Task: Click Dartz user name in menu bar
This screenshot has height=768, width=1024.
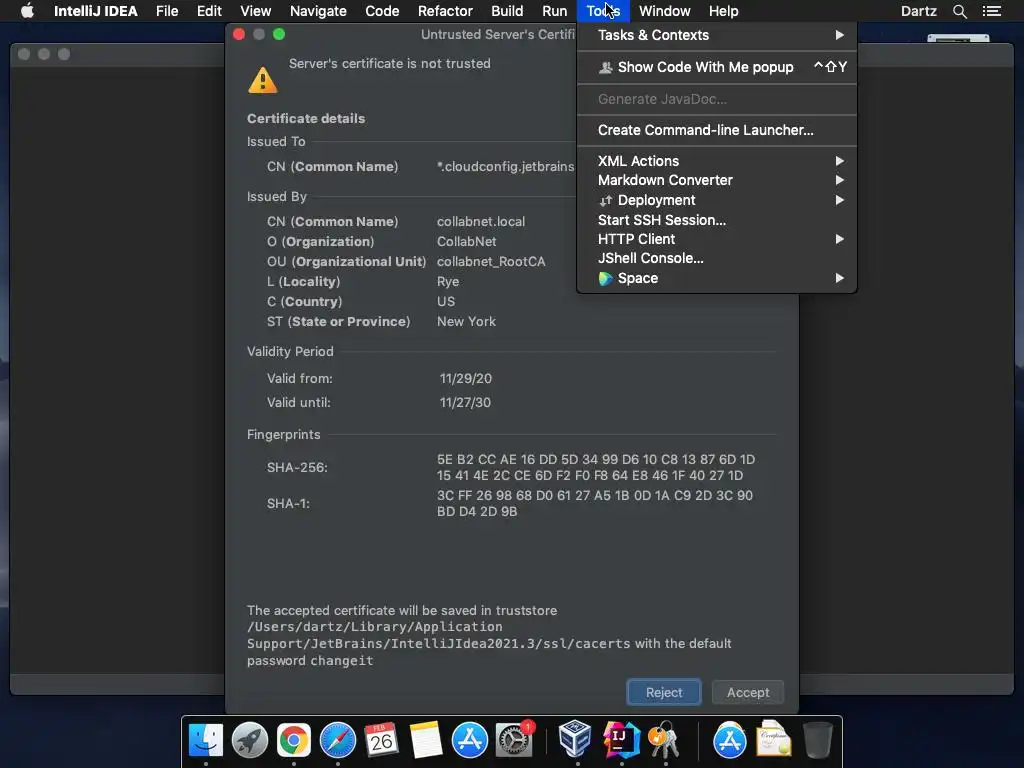Action: pyautogui.click(x=918, y=11)
